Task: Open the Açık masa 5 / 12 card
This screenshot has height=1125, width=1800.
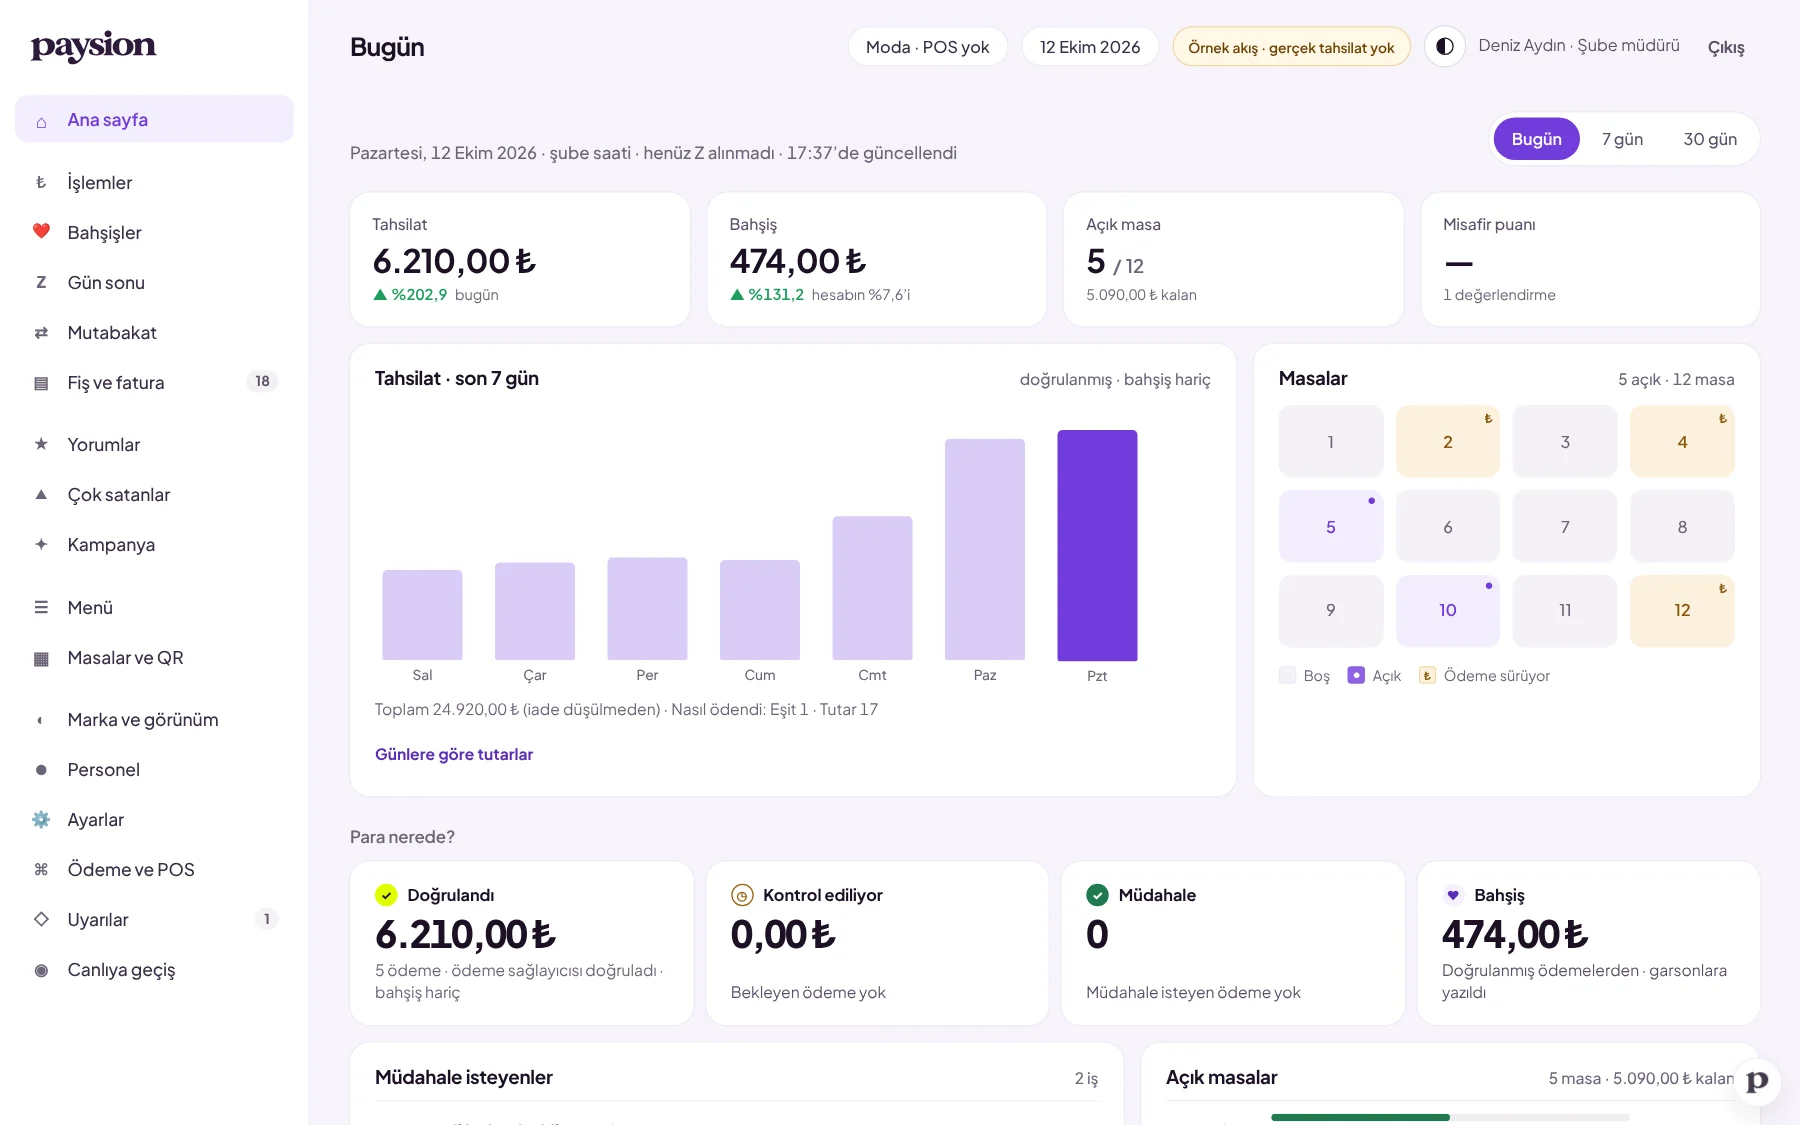Action: pos(1233,259)
